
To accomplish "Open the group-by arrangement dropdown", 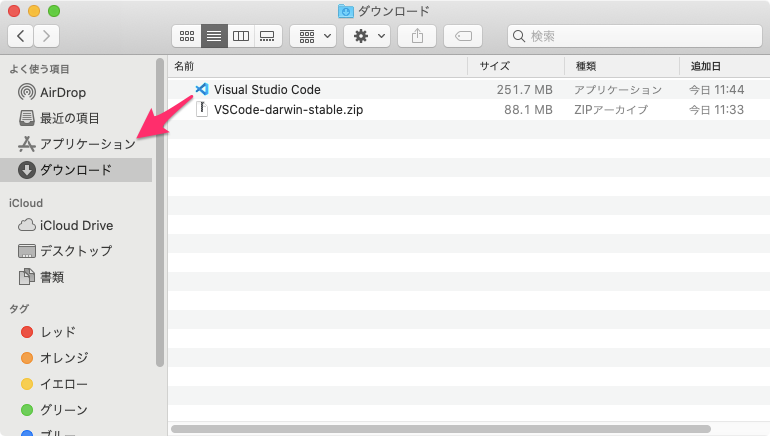I will 313,36.
